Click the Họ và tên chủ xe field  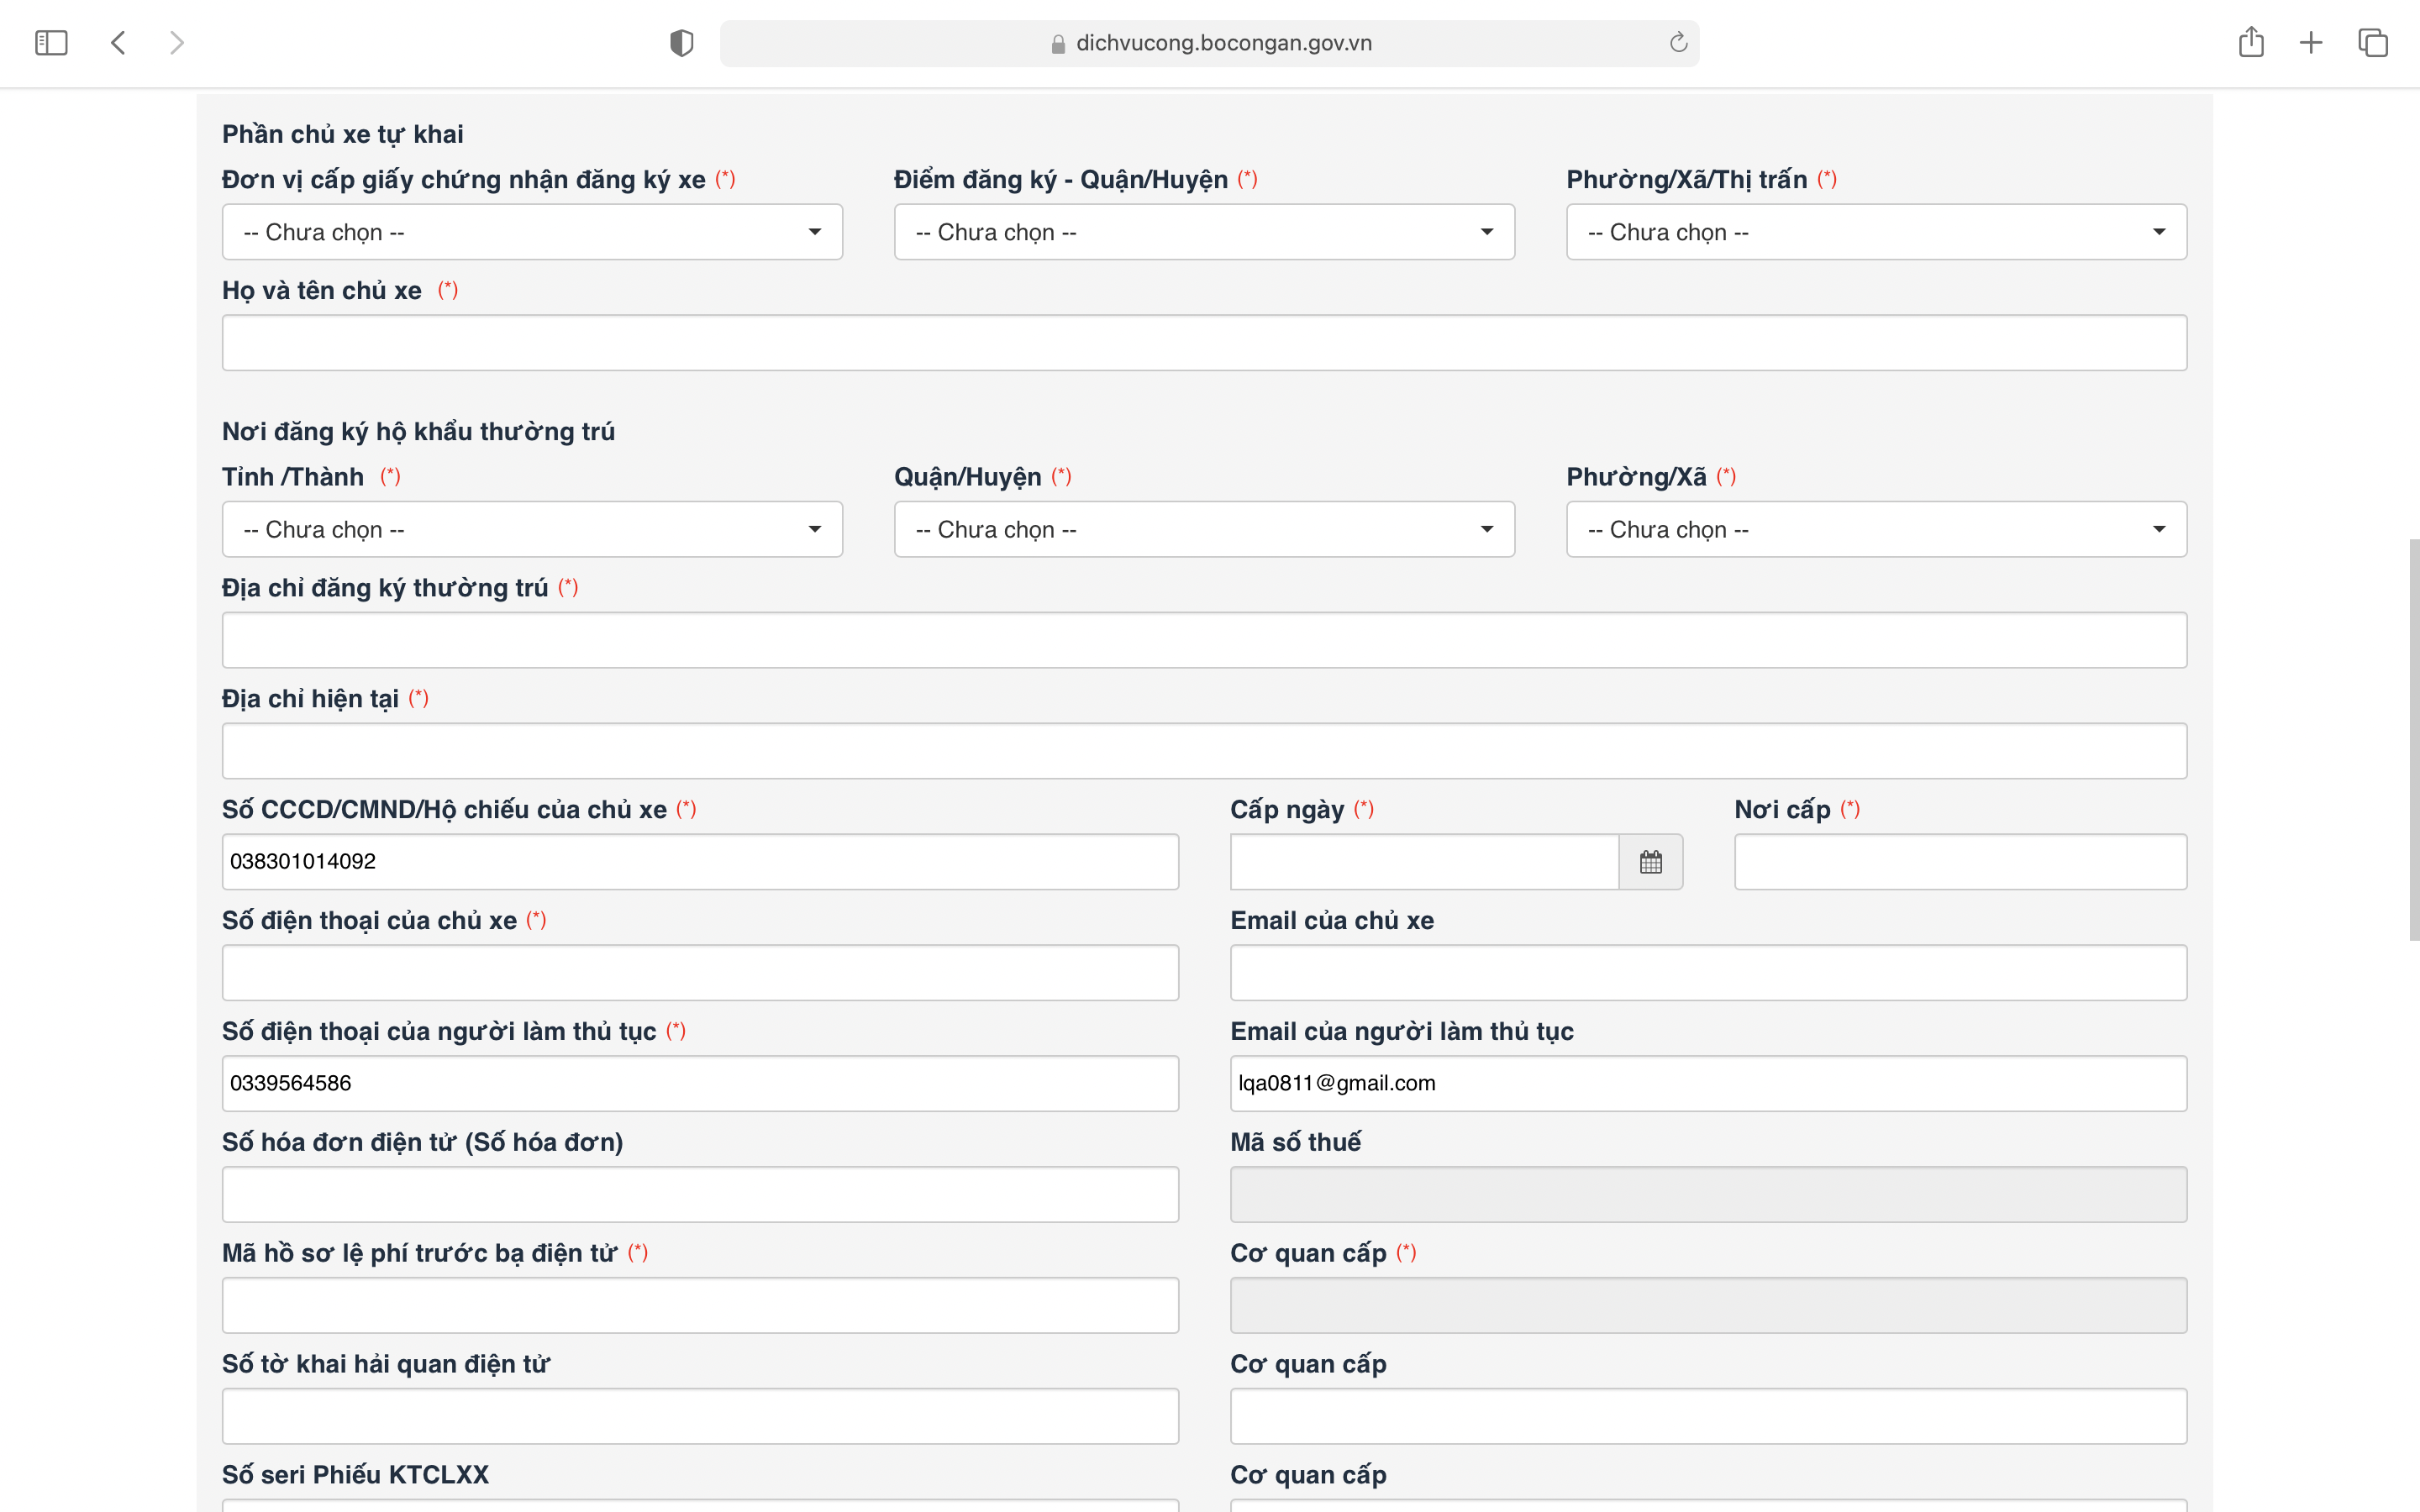tap(1204, 343)
